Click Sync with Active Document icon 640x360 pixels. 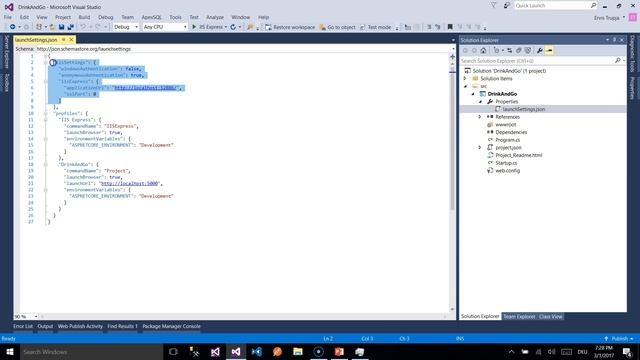tap(509, 51)
